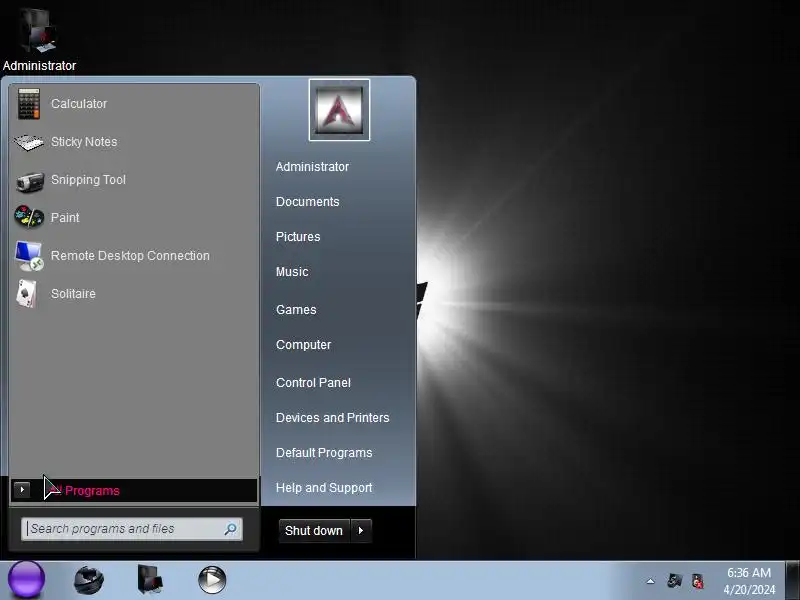Open Control Panel
The height and width of the screenshot is (600, 800).
click(313, 383)
